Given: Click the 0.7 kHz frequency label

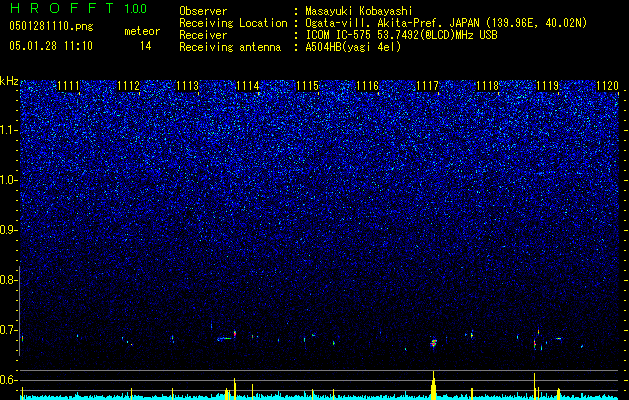Looking at the screenshot, I should (x=8, y=330).
